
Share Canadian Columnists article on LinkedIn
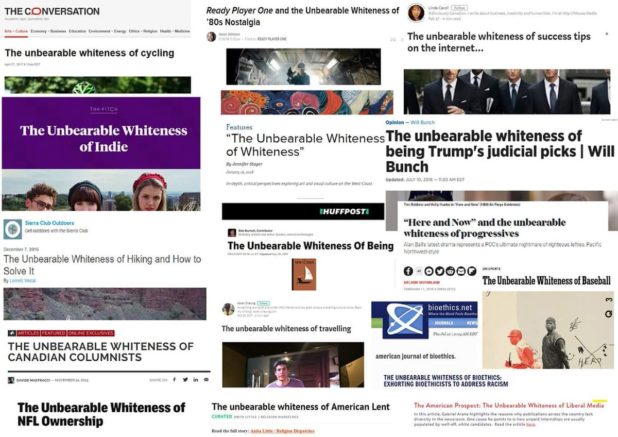[x=195, y=379]
